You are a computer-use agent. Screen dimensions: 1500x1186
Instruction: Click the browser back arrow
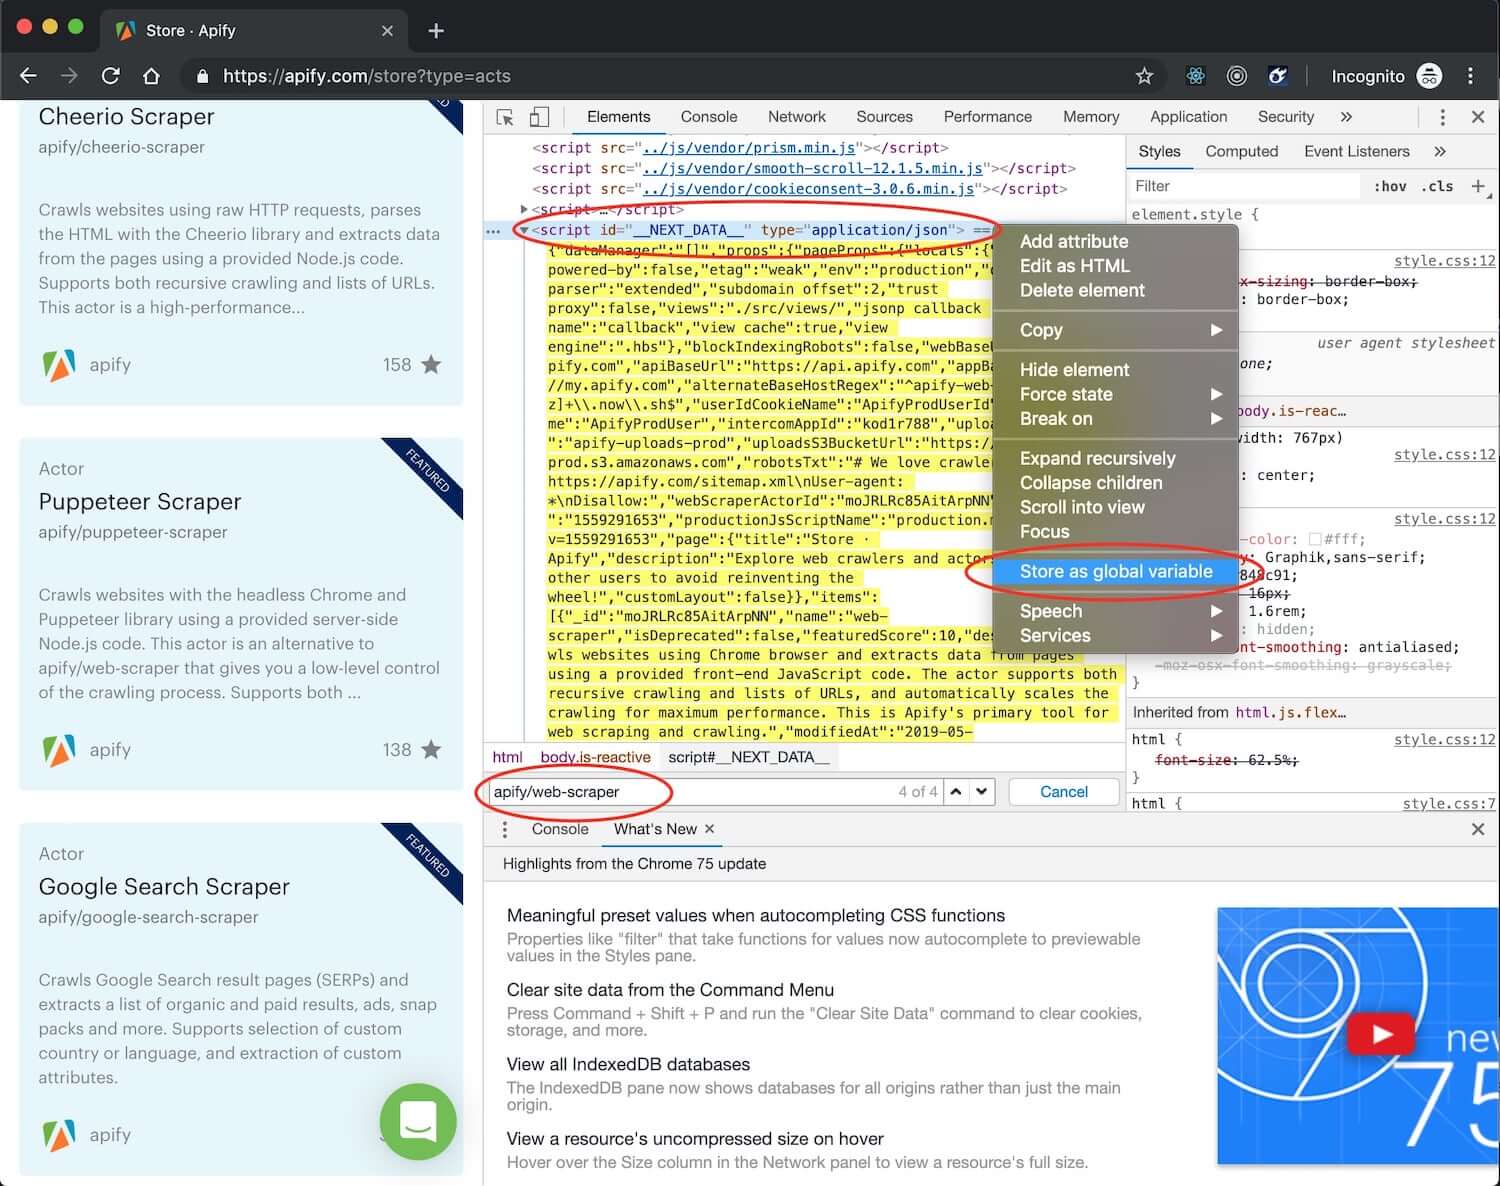pyautogui.click(x=28, y=76)
